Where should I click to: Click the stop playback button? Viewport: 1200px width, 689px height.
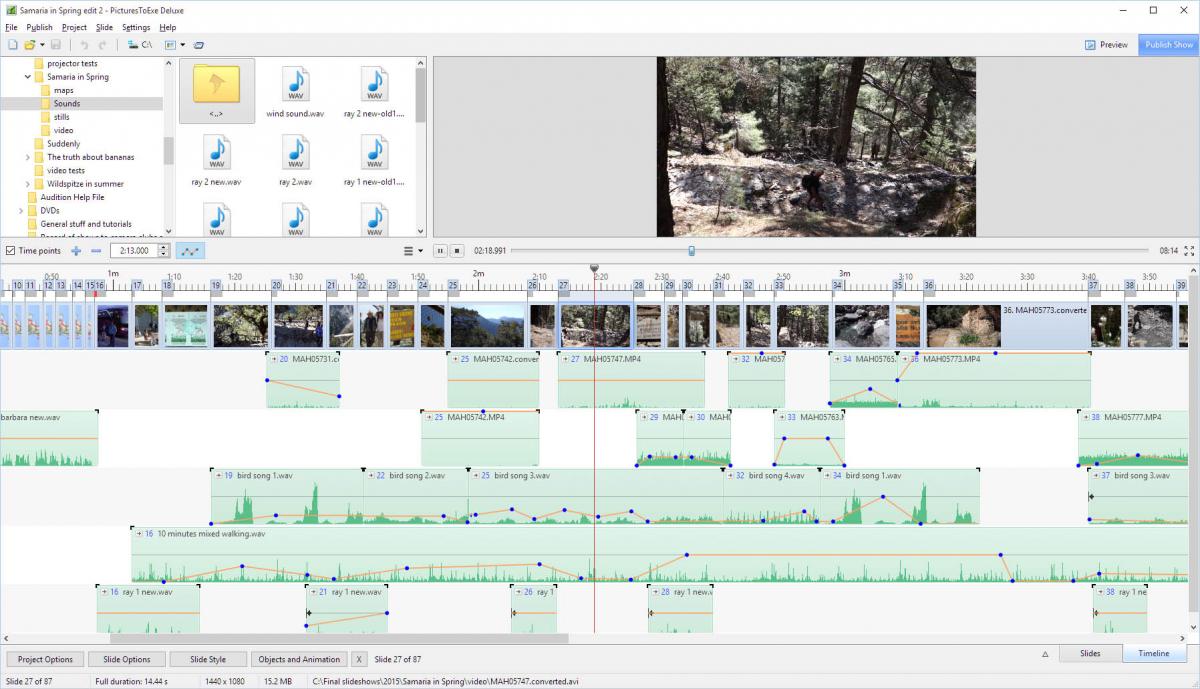pos(457,251)
